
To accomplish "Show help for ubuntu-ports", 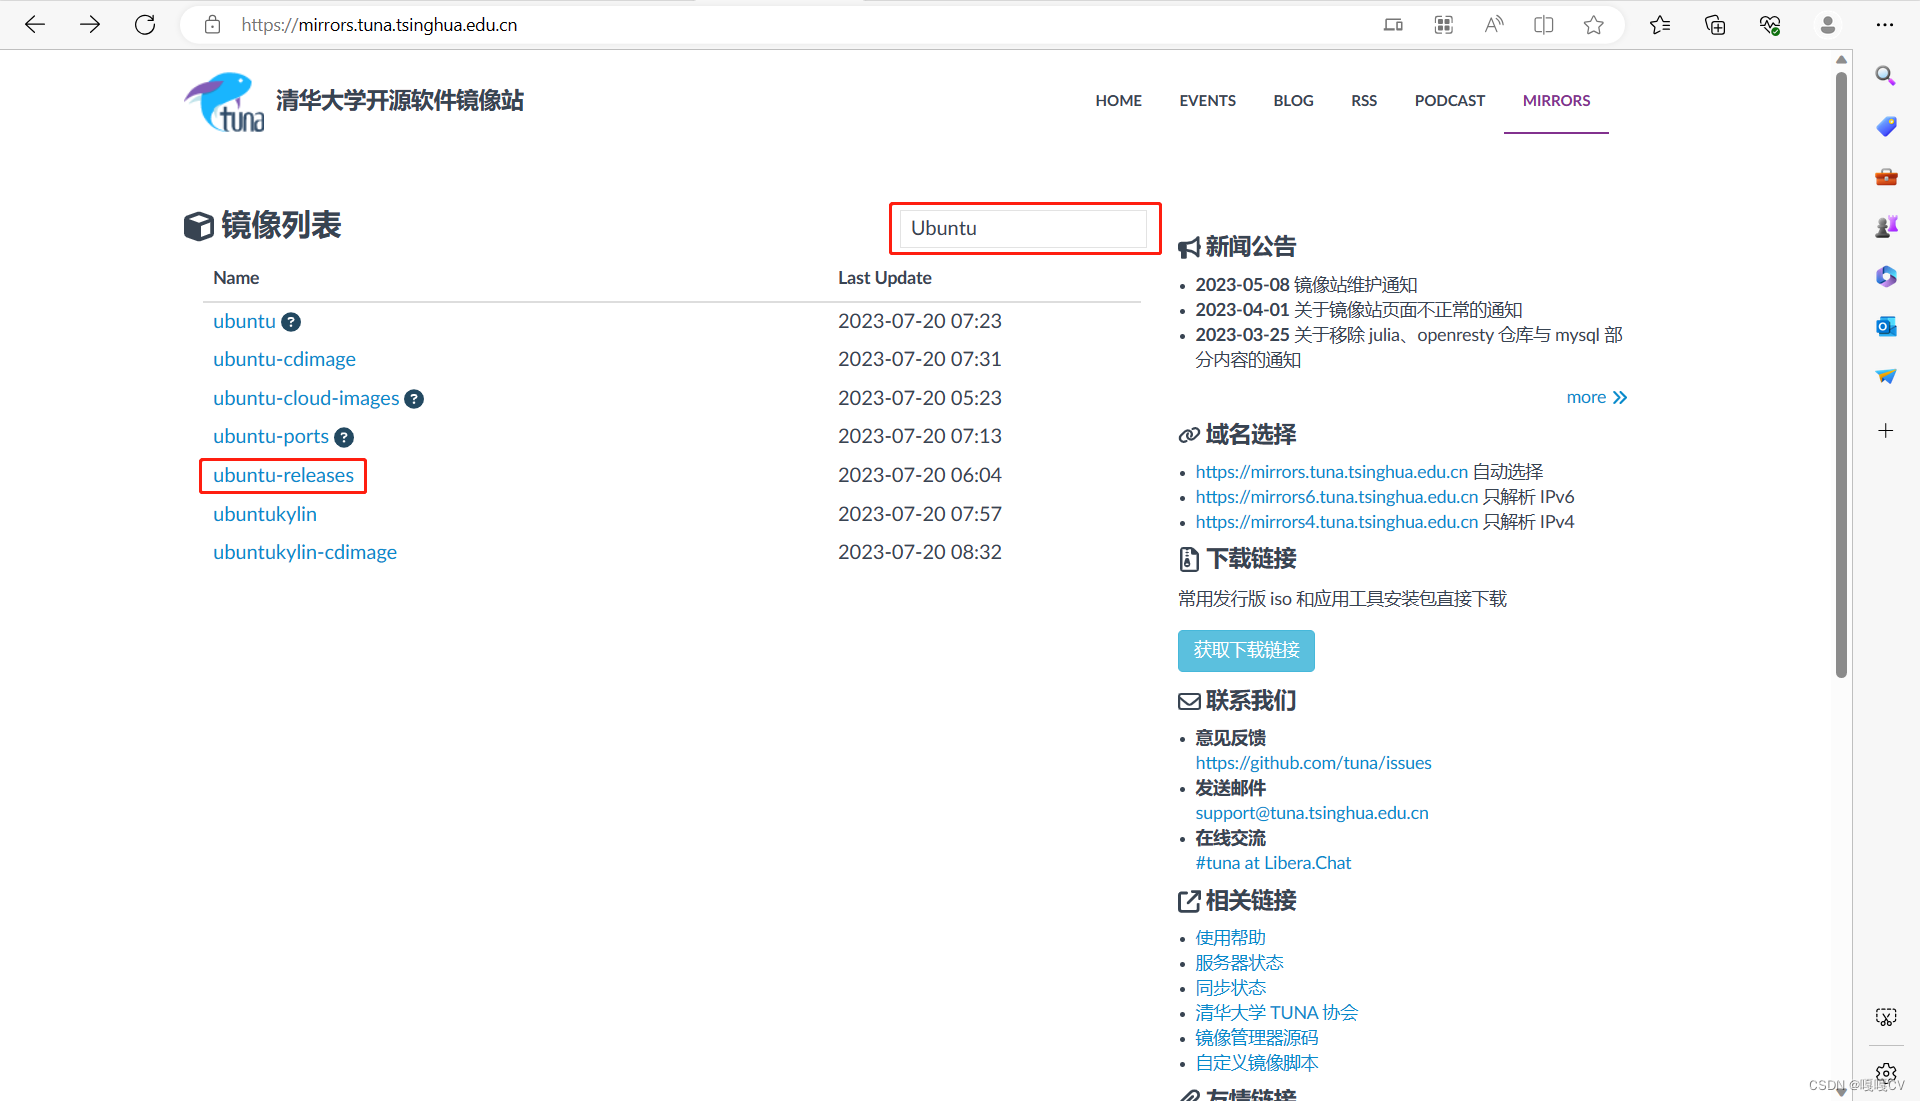I will (344, 437).
